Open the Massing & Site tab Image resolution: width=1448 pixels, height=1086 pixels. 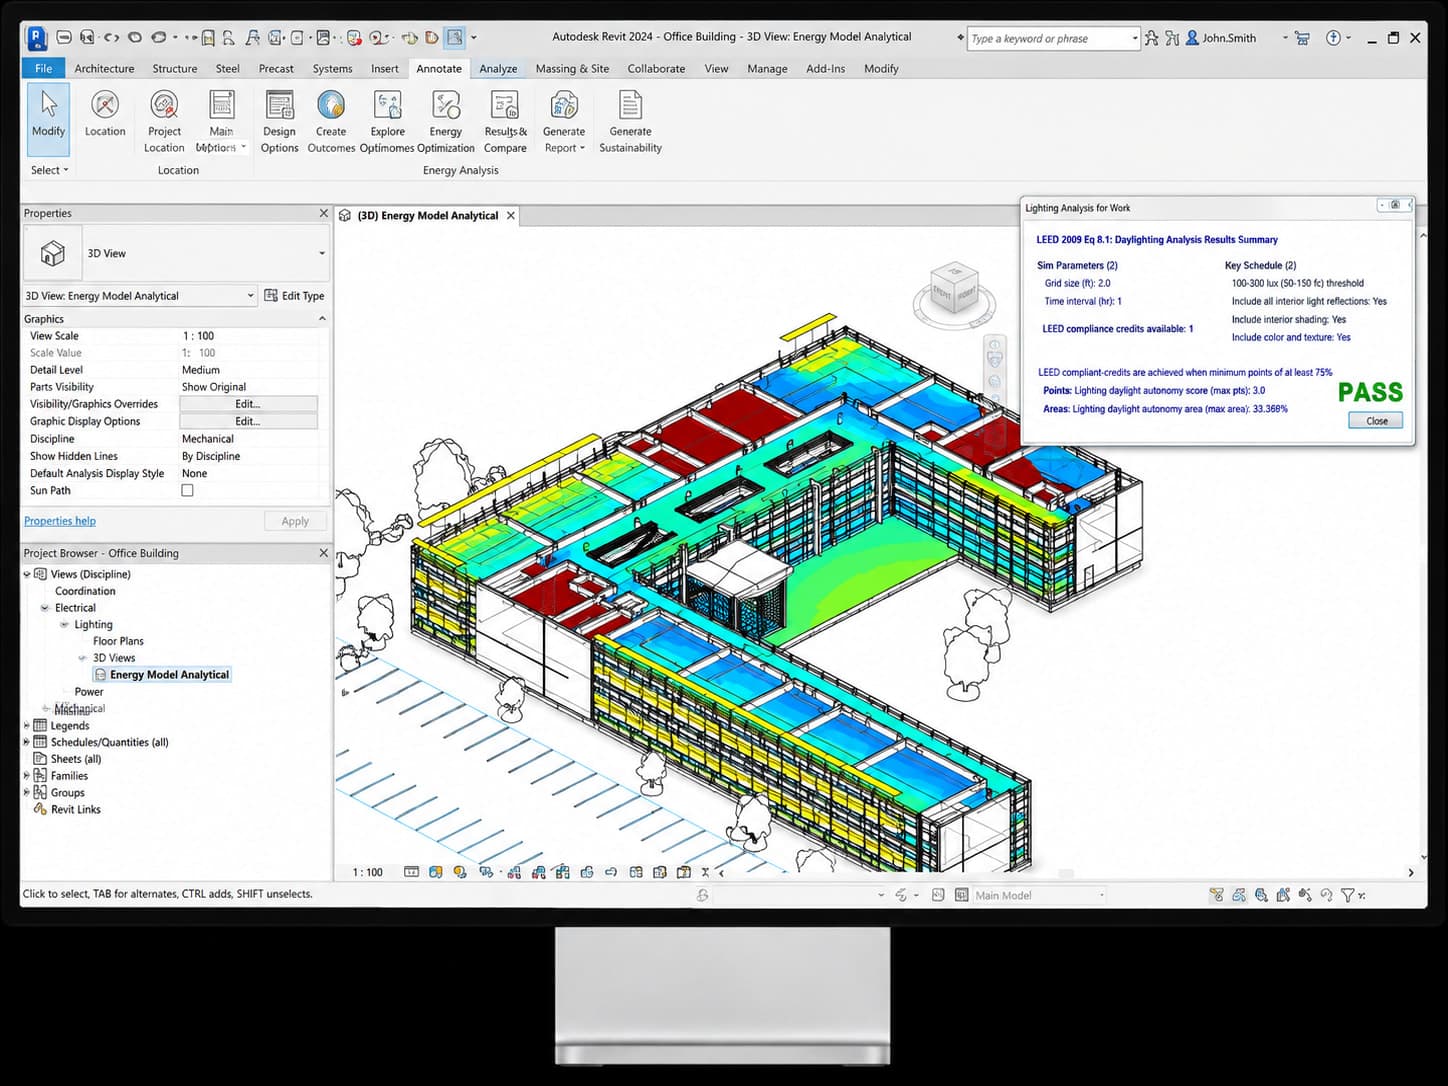[572, 69]
